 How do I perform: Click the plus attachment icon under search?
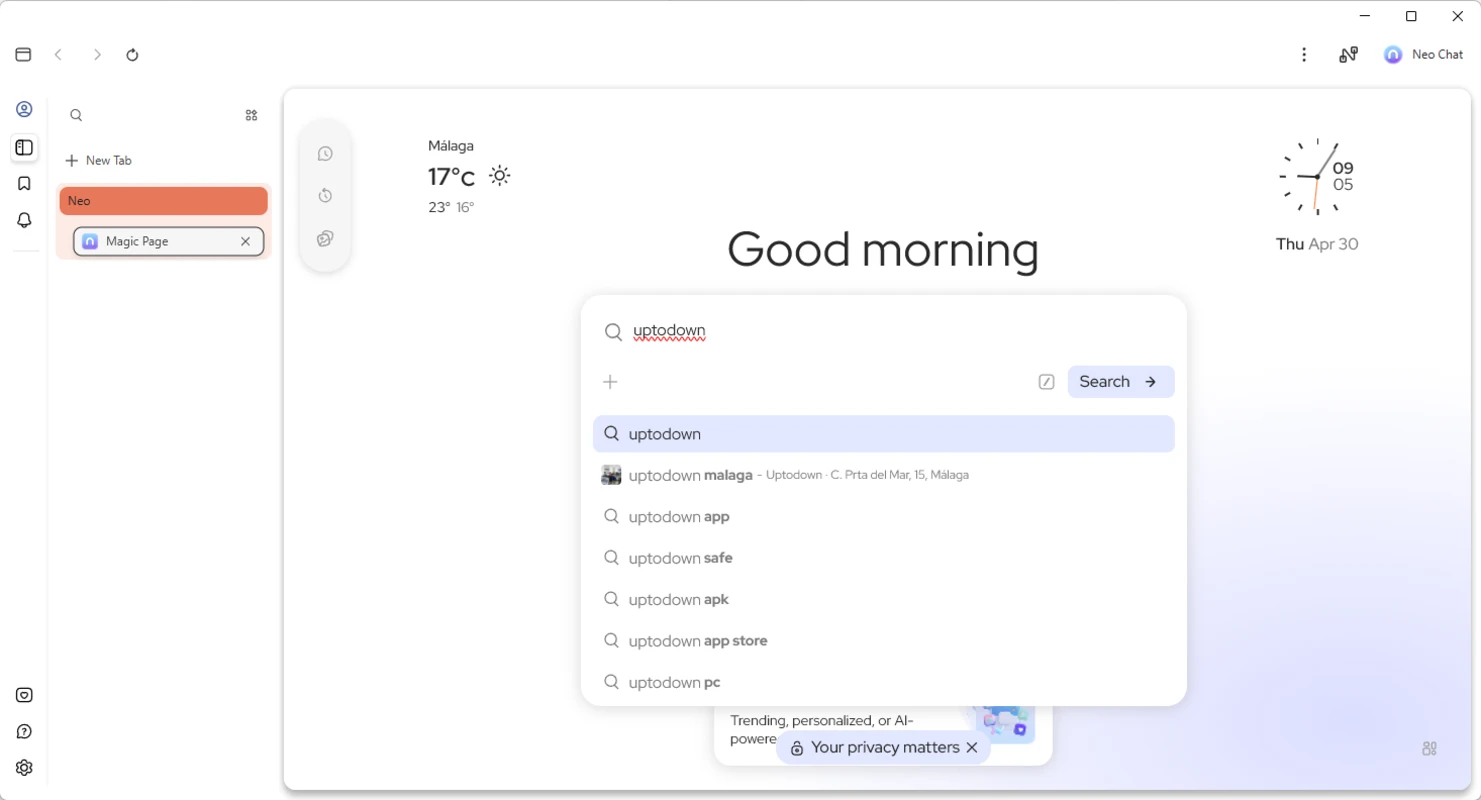click(610, 382)
